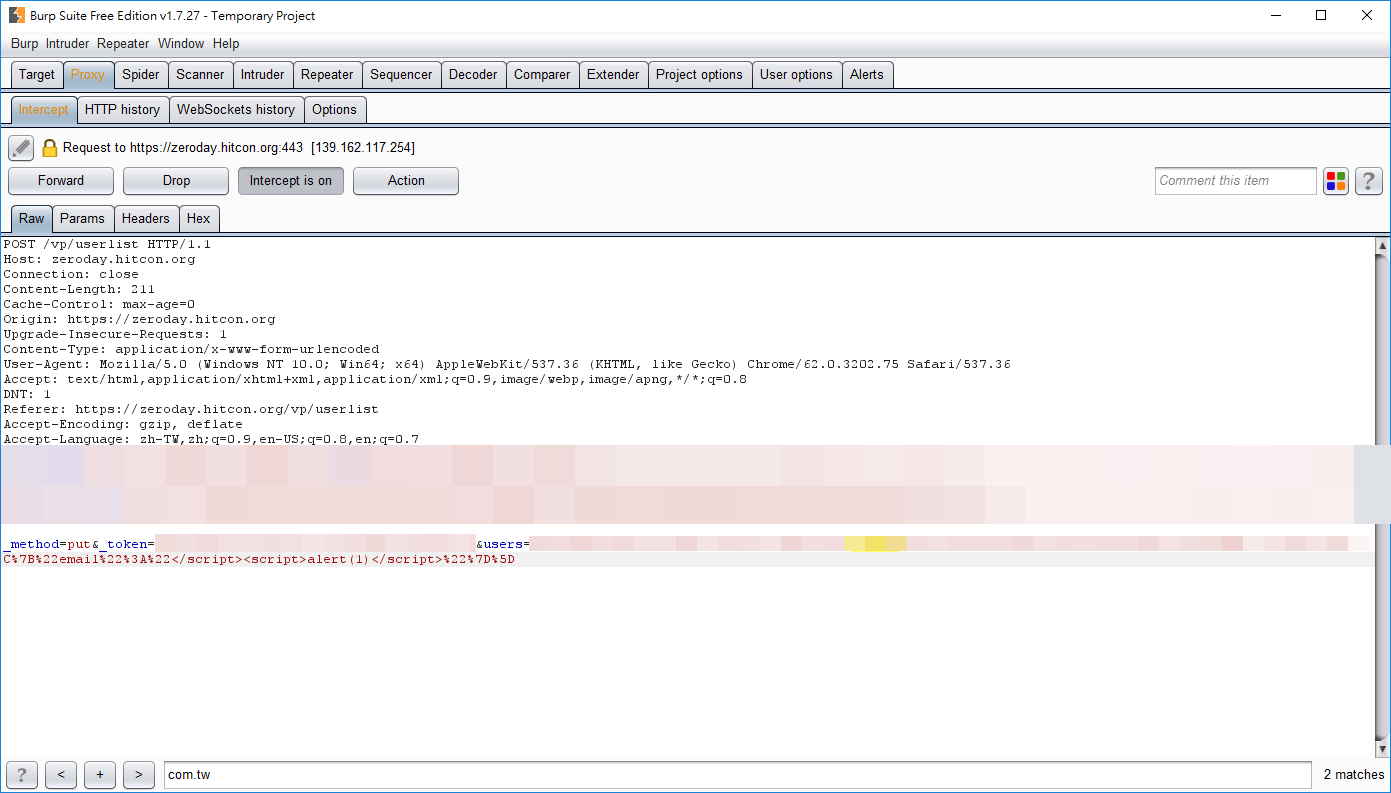Click the 2 matches search count
This screenshot has height=793, width=1391.
pos(1354,775)
